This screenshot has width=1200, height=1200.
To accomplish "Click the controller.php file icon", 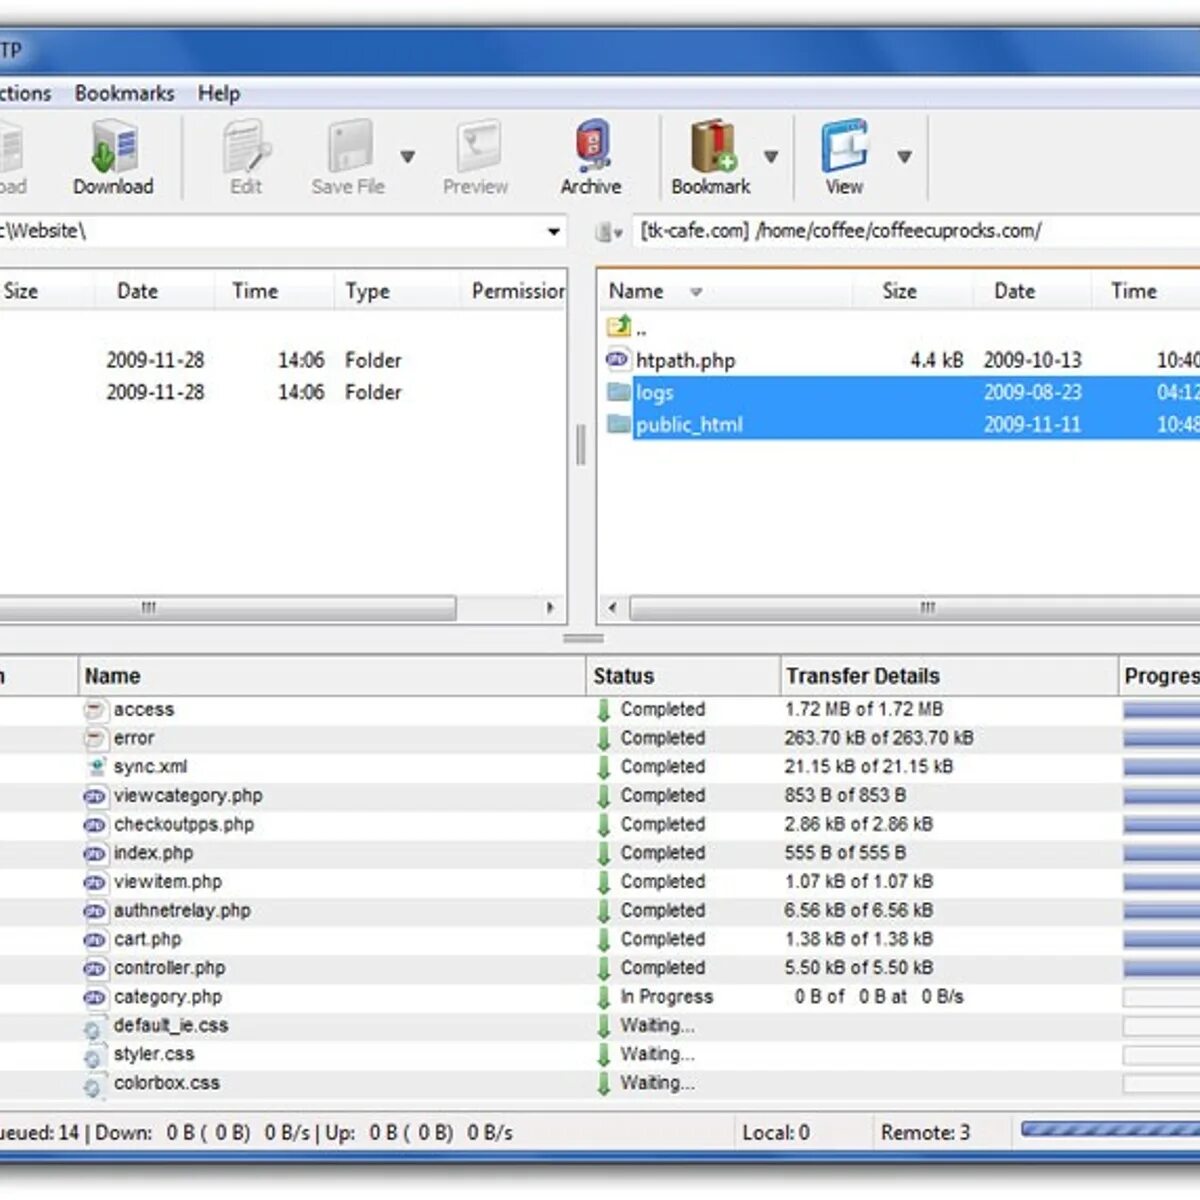I will (x=94, y=969).
